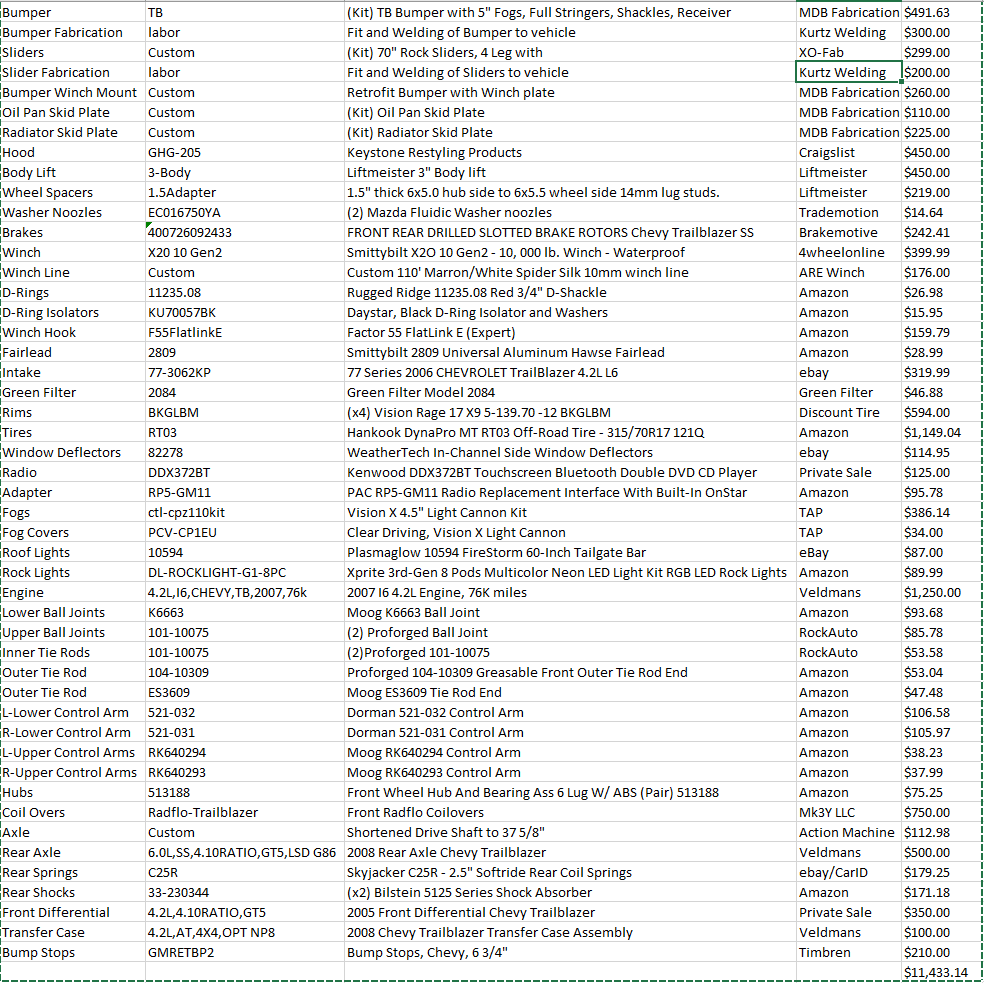984x983 pixels.
Task: Select the "Trademotion" vendor cell
Action: (848, 212)
